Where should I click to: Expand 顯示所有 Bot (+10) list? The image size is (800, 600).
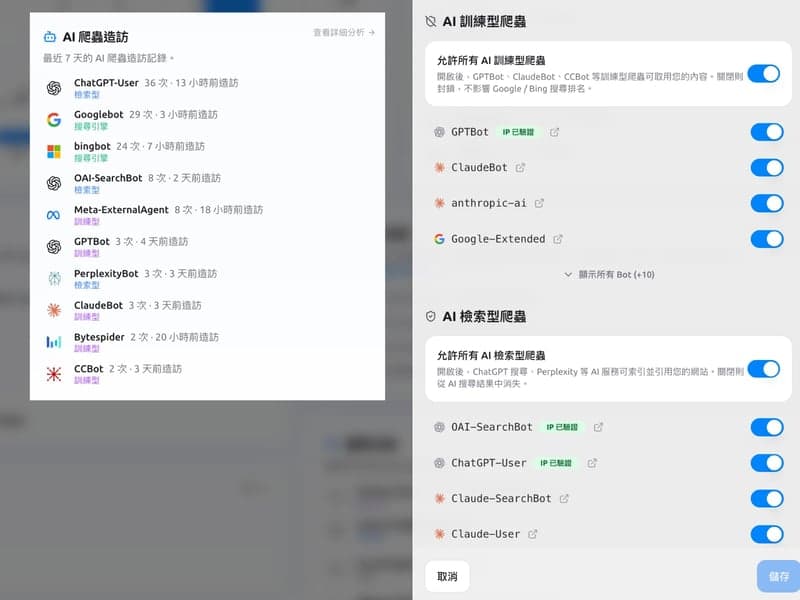pyautogui.click(x=609, y=274)
